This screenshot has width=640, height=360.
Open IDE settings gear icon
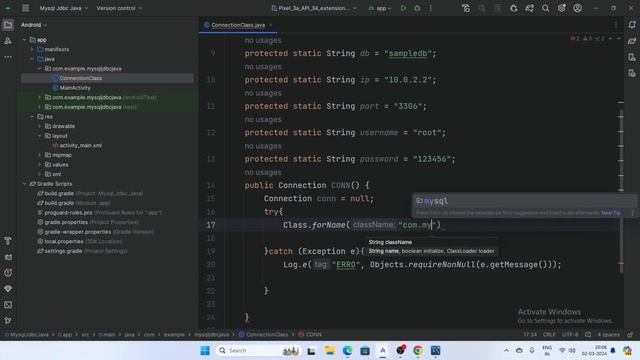(561, 8)
